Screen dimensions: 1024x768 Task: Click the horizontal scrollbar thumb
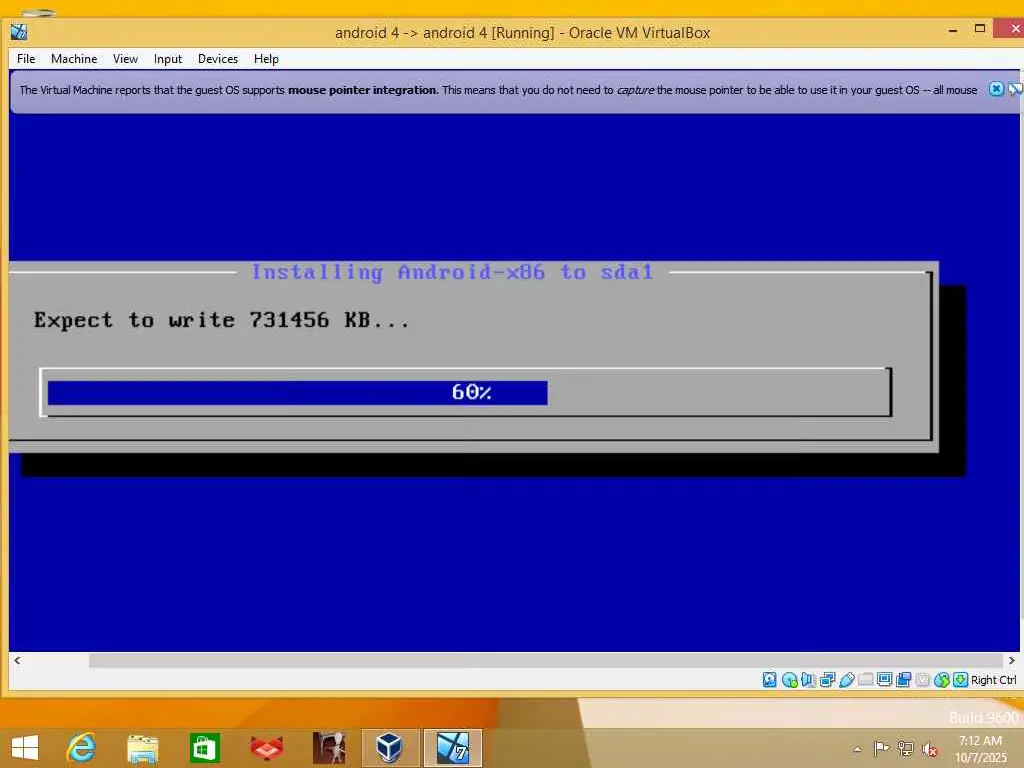[x=545, y=661]
